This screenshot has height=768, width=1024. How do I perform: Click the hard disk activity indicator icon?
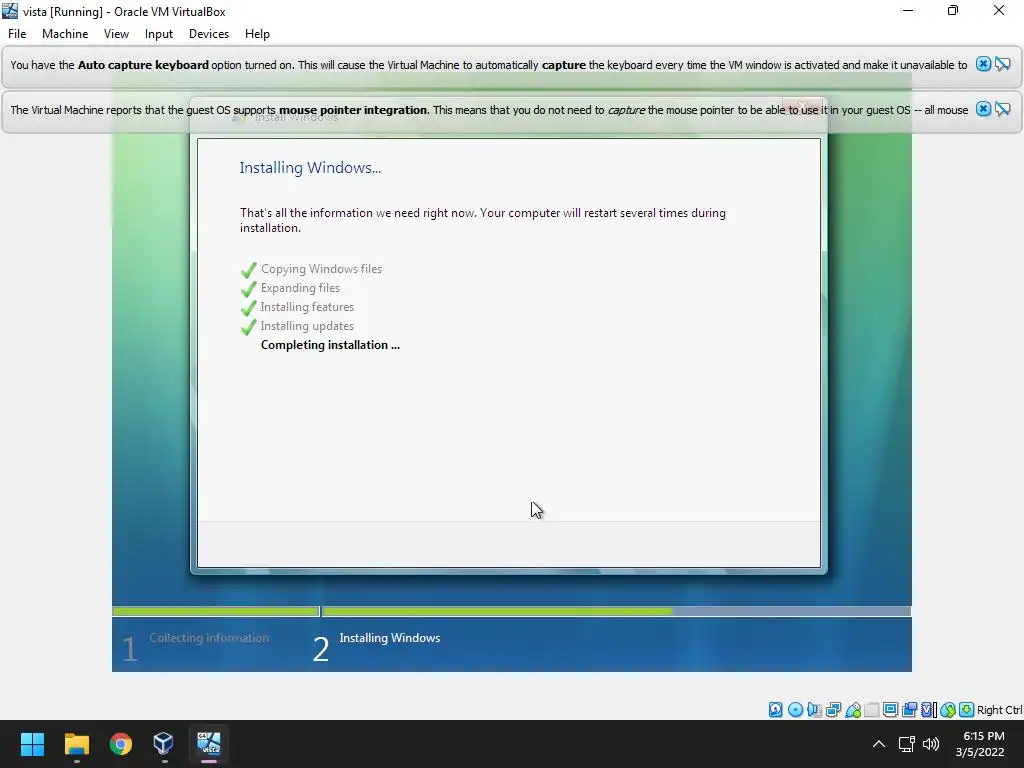[775, 710]
